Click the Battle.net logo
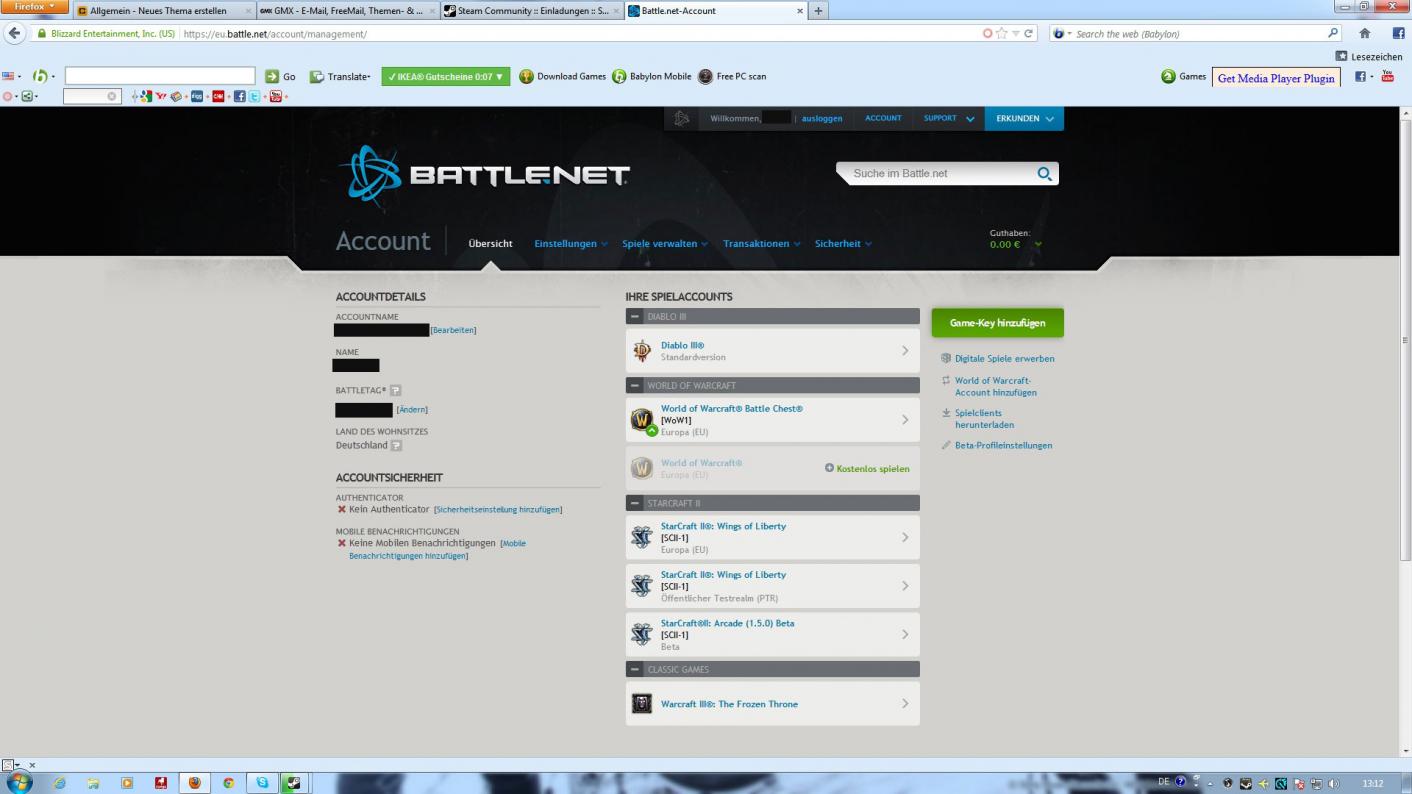This screenshot has width=1412, height=794. [x=485, y=174]
